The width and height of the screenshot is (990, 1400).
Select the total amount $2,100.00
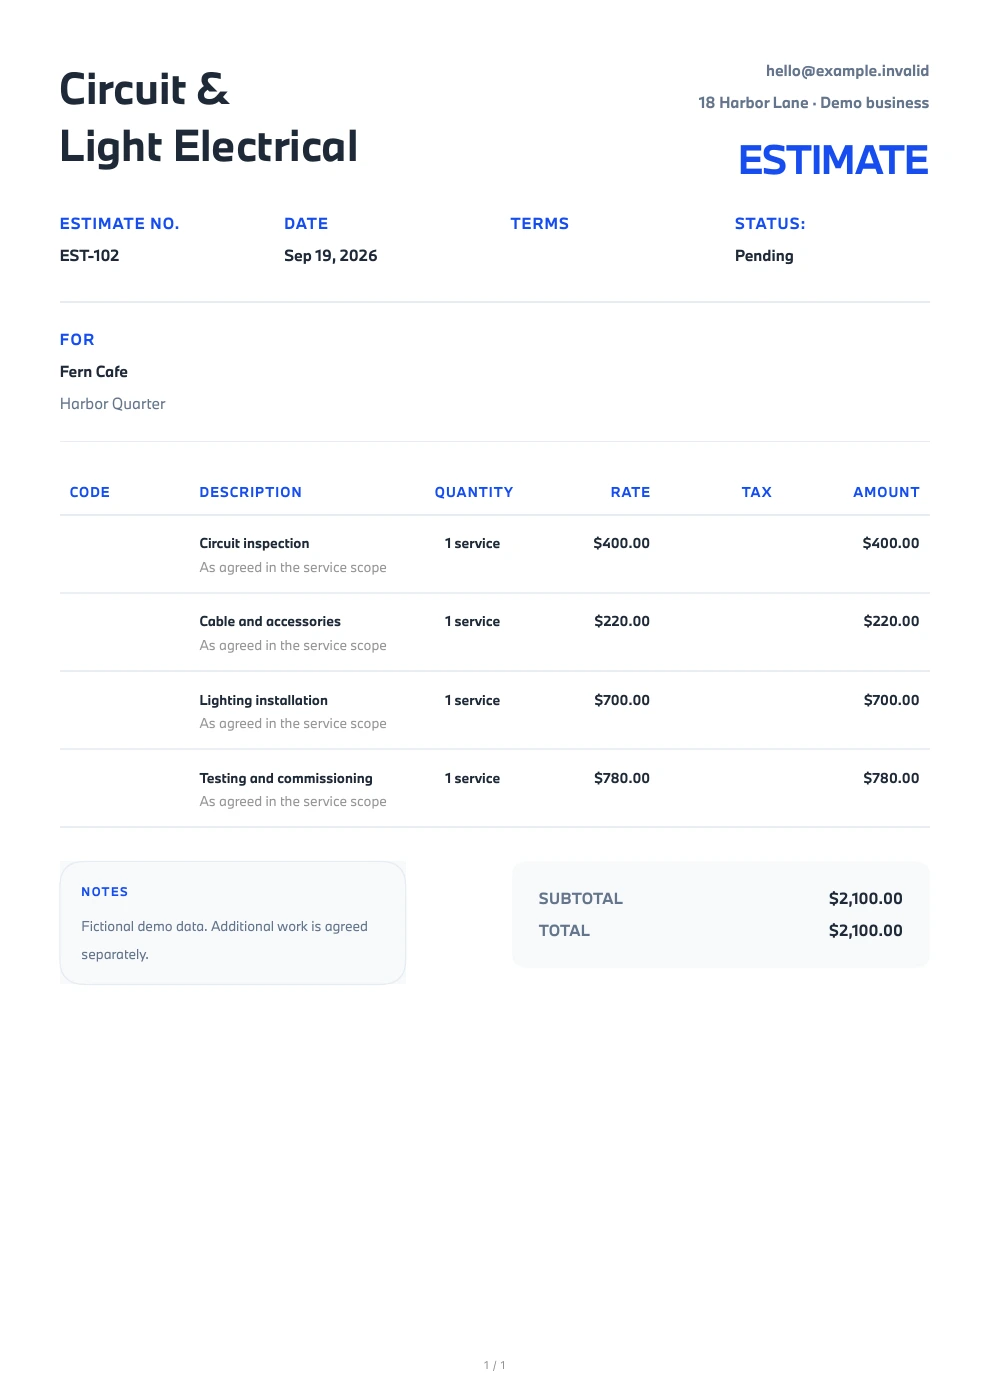pyautogui.click(x=866, y=931)
